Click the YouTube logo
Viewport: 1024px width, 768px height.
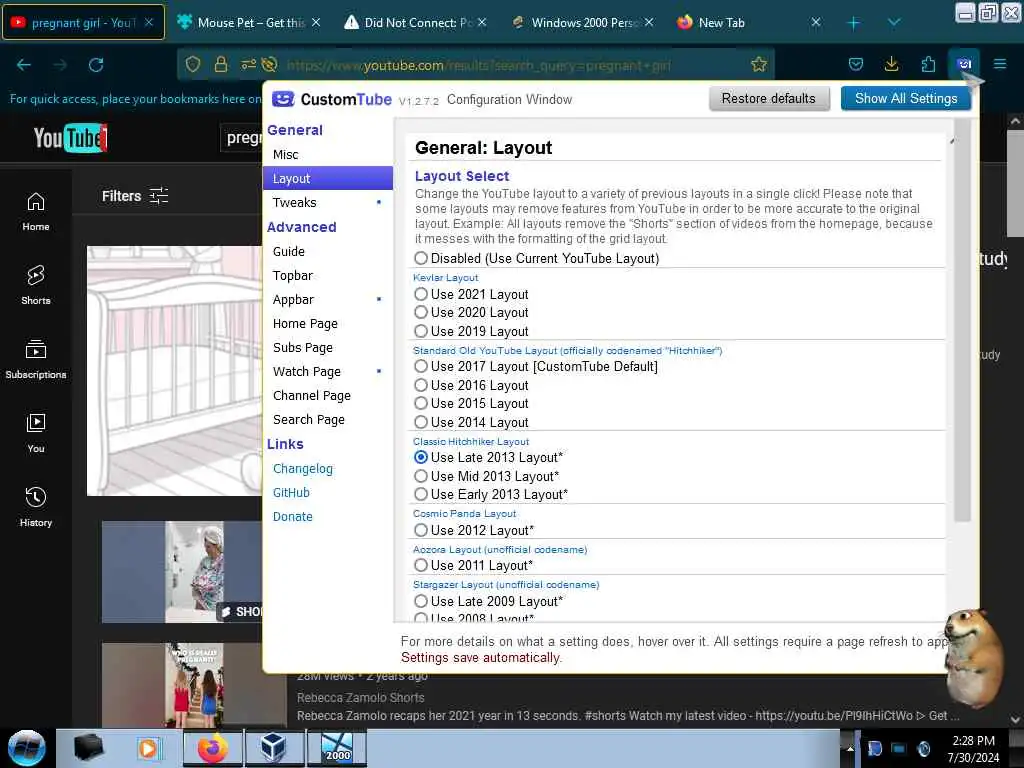pyautogui.click(x=70, y=138)
